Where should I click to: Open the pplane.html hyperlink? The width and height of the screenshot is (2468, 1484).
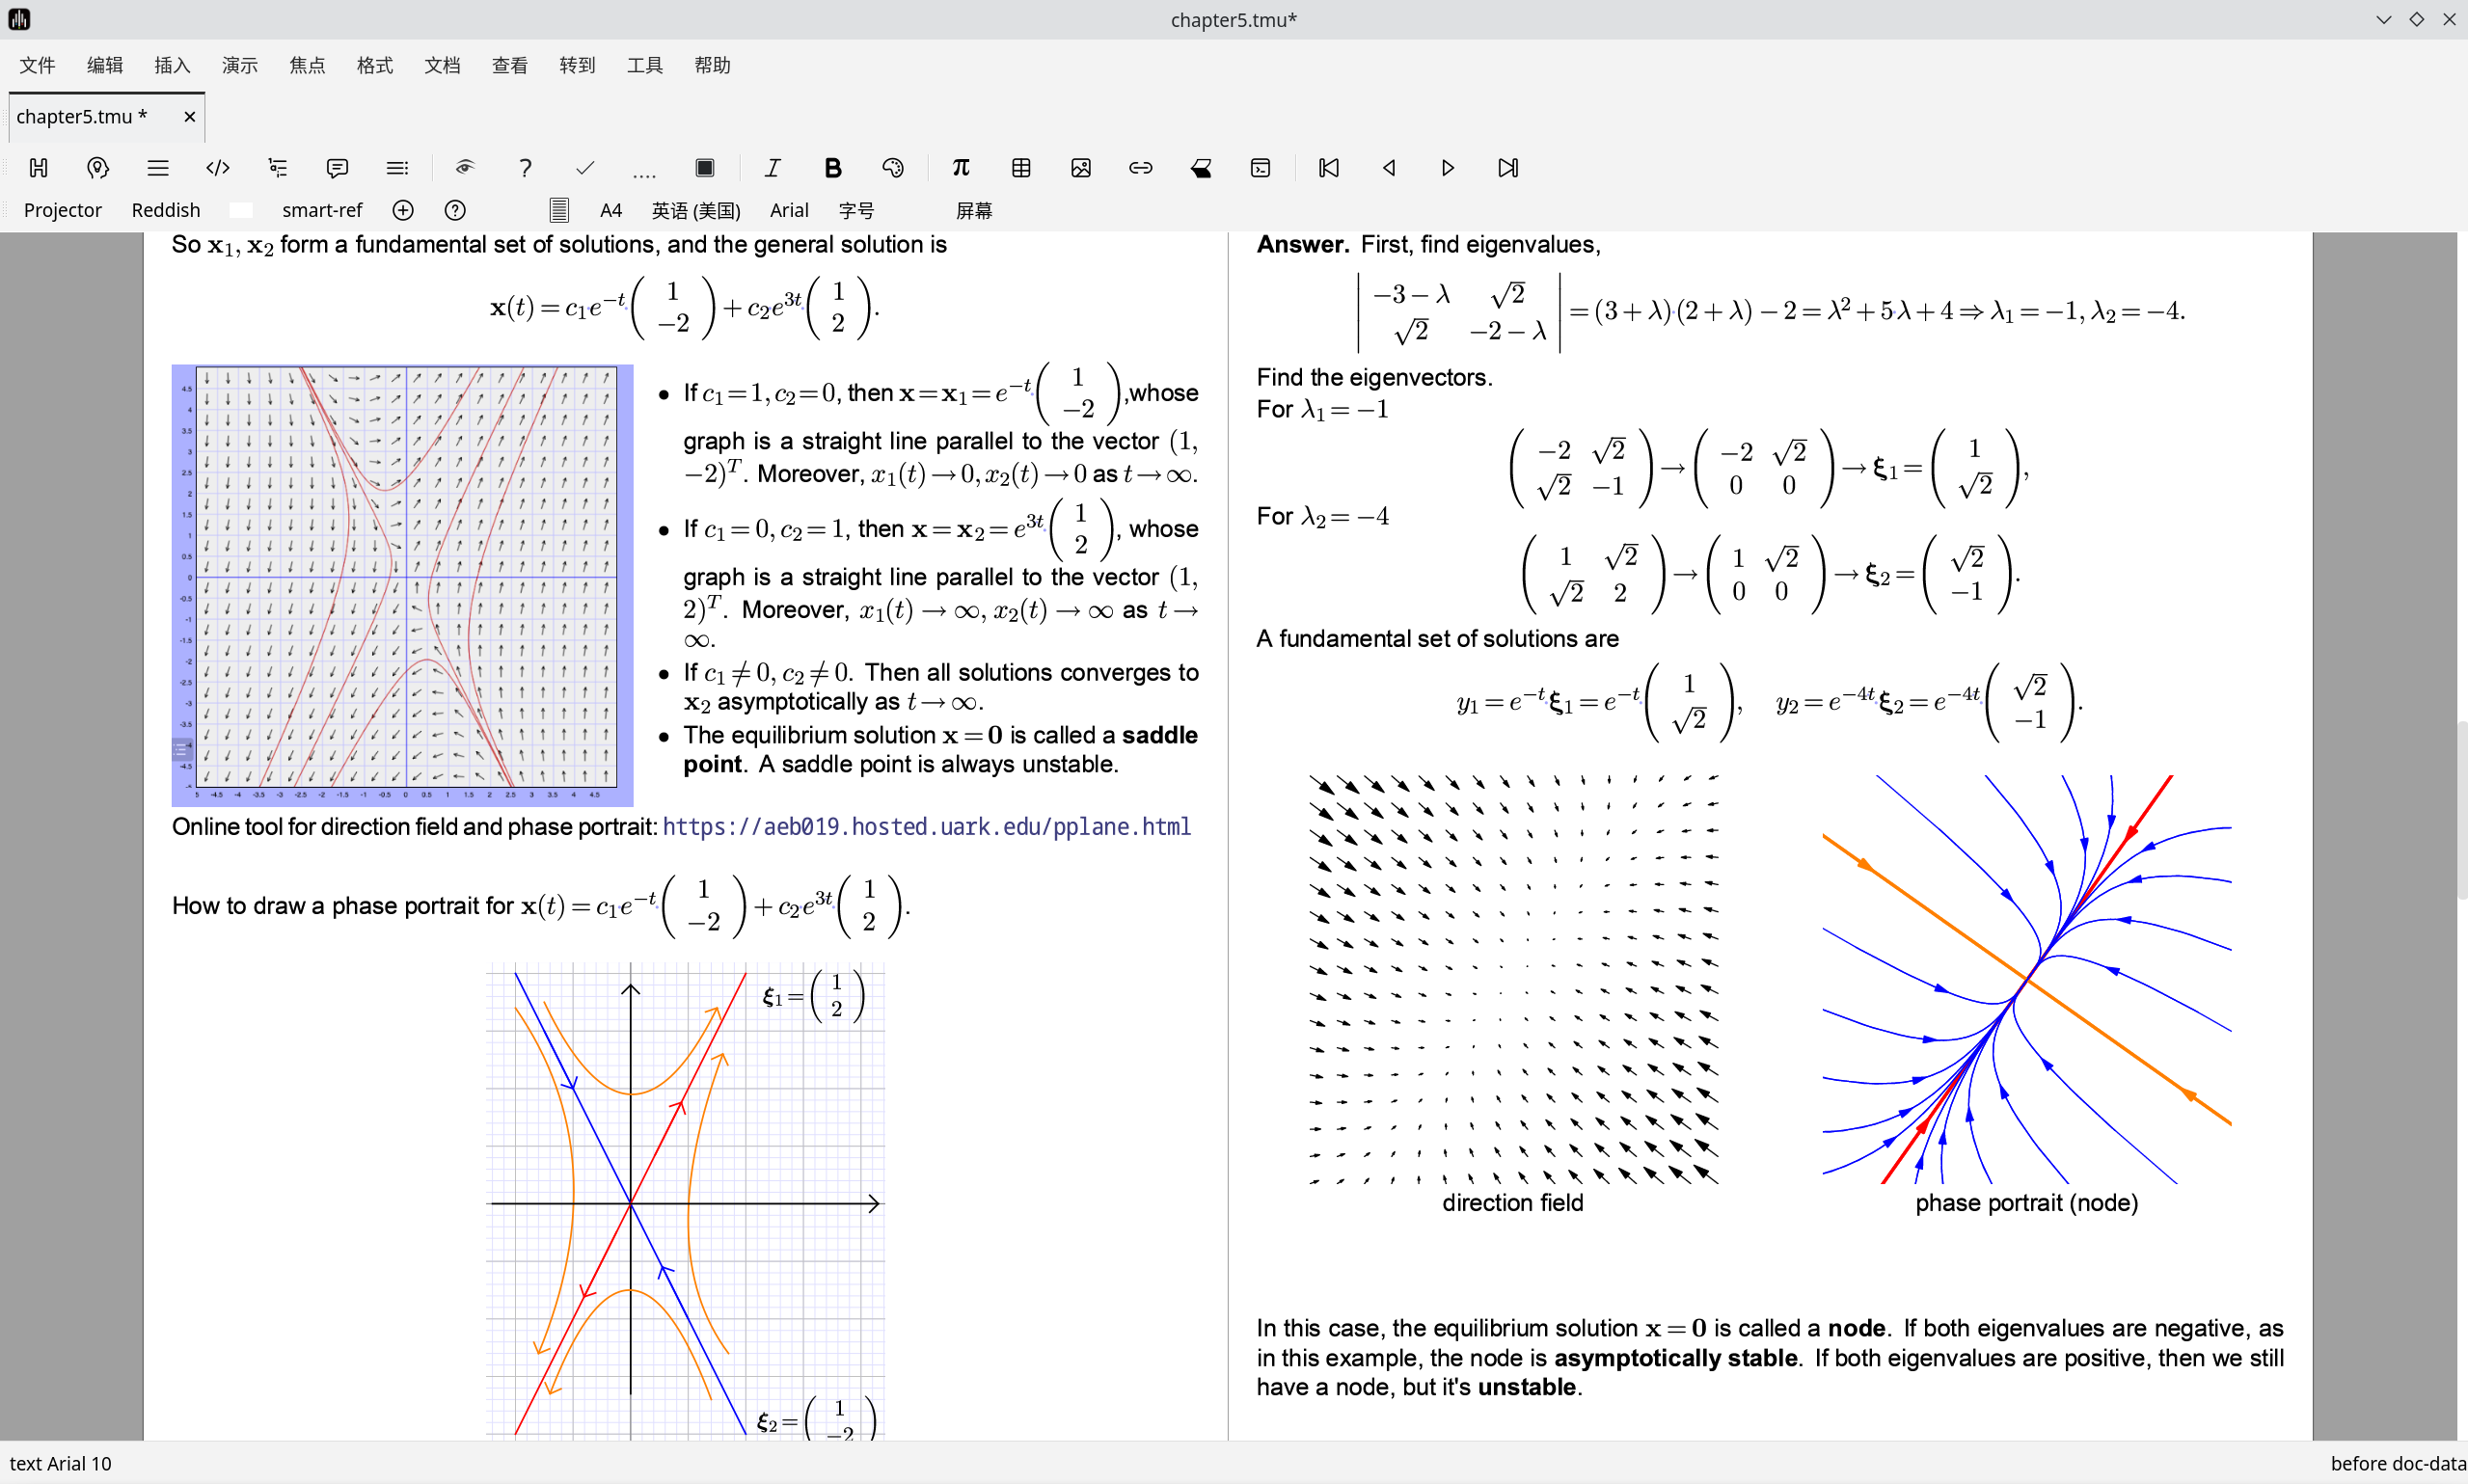tap(925, 827)
